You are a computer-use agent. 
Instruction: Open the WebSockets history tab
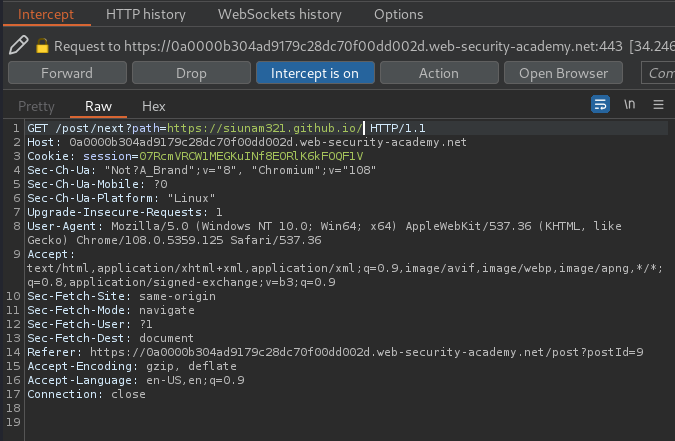[x=280, y=14]
